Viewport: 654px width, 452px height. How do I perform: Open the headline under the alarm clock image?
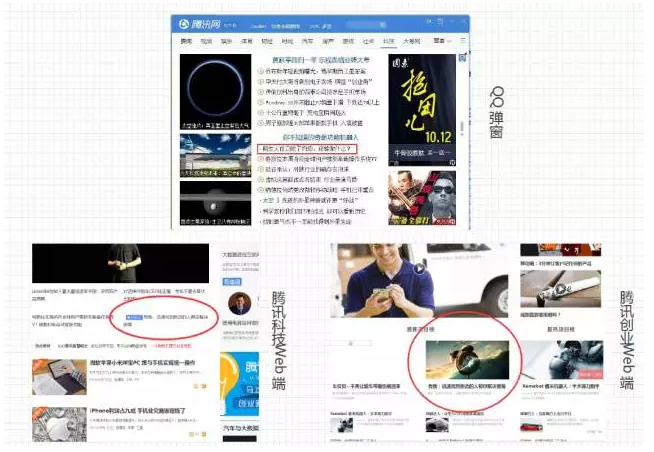[x=467, y=387]
